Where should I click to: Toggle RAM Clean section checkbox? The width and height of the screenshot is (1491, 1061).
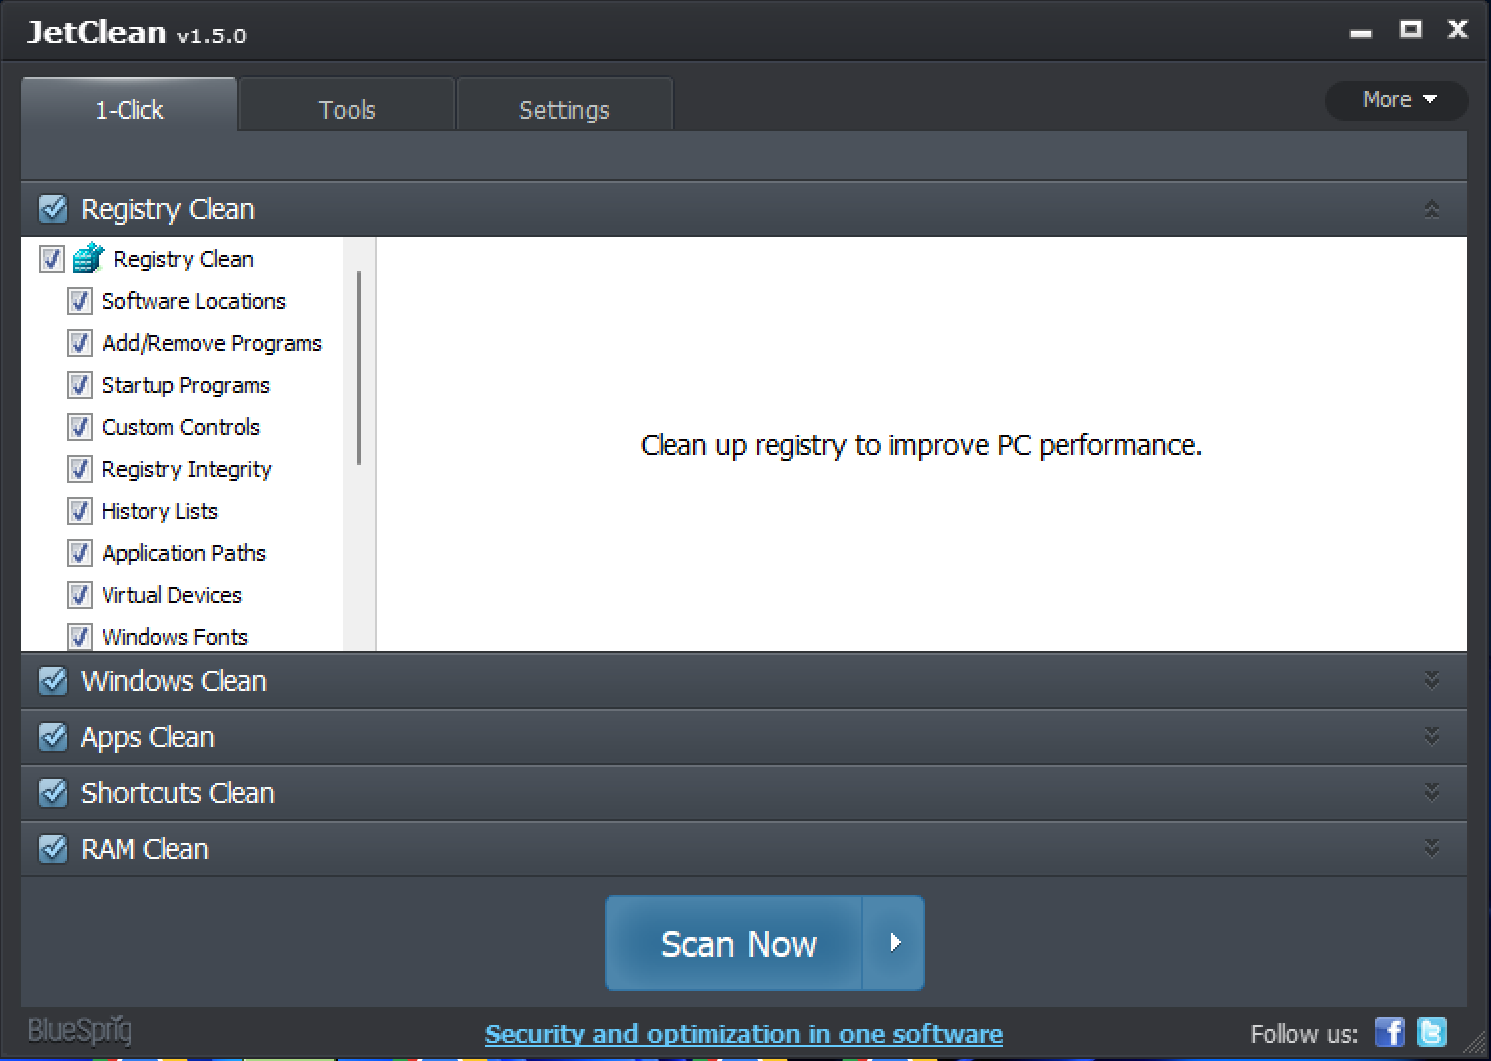tap(53, 849)
